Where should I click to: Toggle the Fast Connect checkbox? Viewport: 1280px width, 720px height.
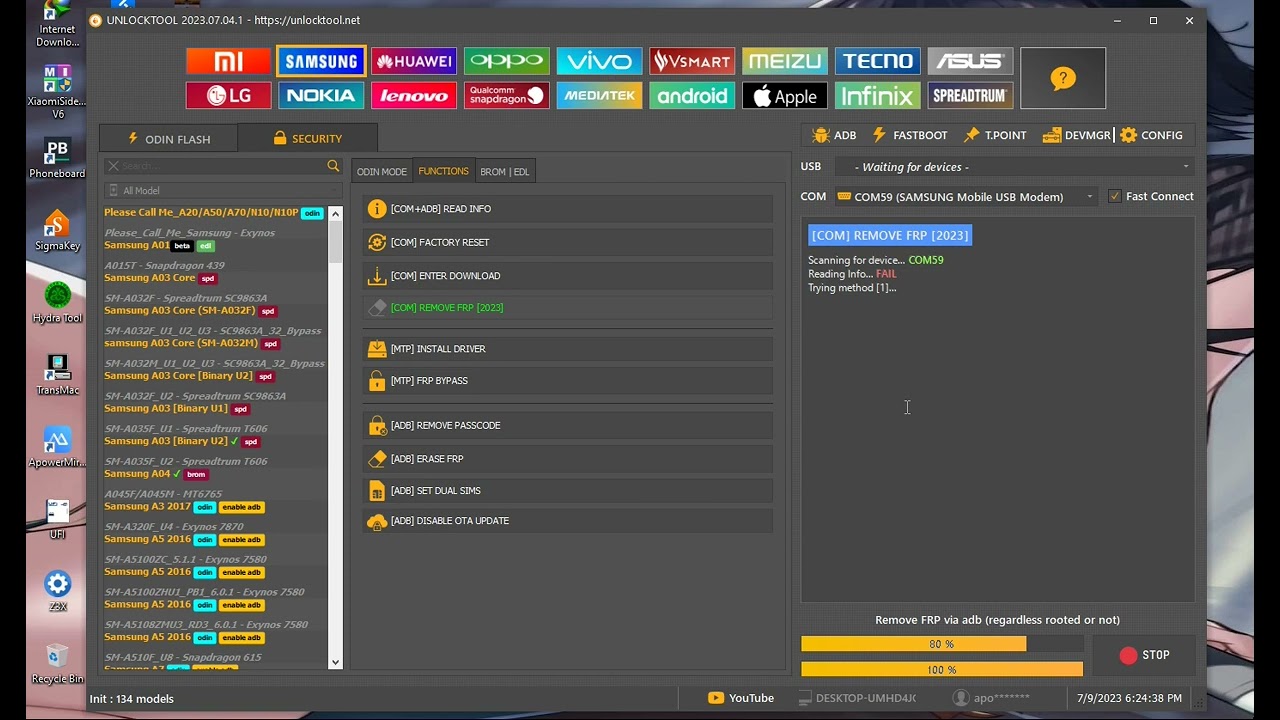(x=1114, y=196)
